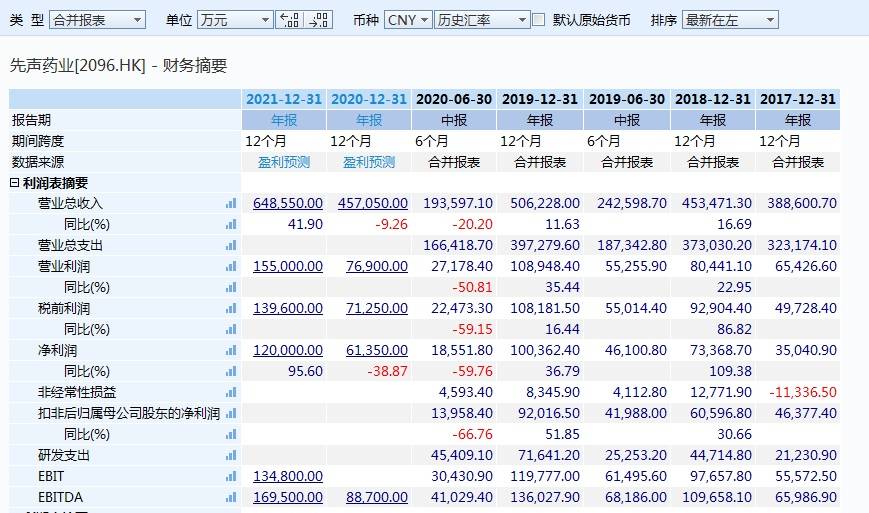Viewport: 869px width, 513px height.
Task: Click the 2020-06-30 column header
Action: [454, 99]
